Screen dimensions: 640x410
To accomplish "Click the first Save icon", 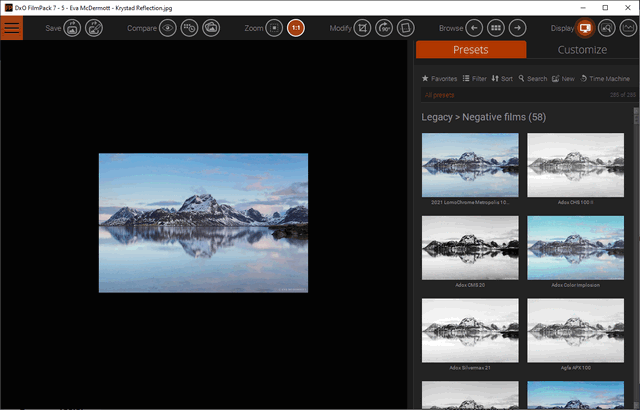I will 73,27.
